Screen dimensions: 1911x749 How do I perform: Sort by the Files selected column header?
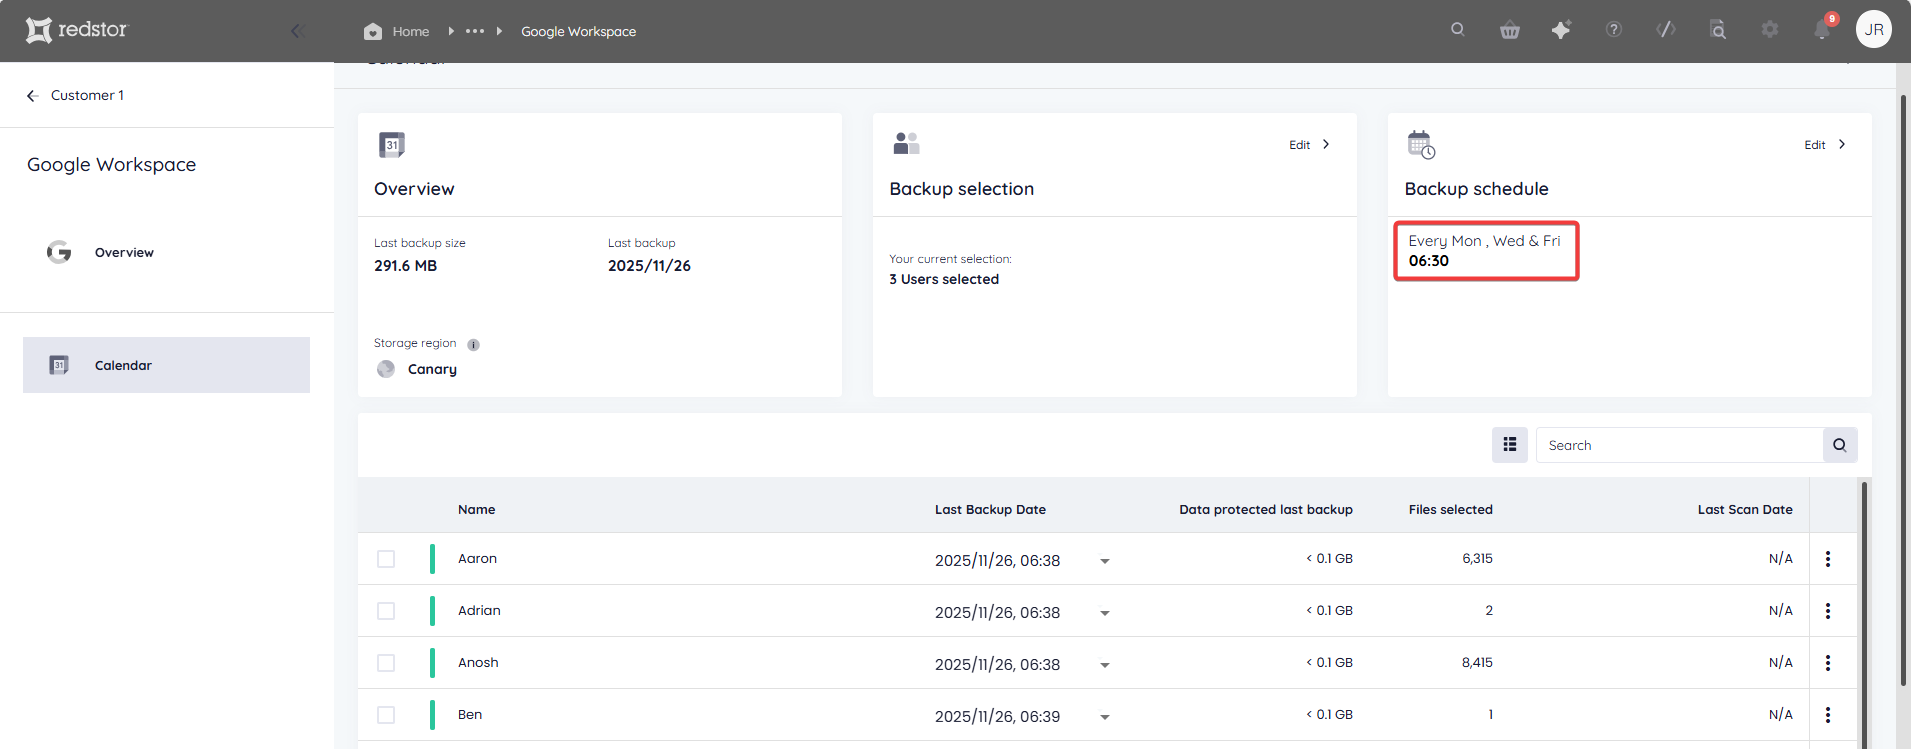pyautogui.click(x=1450, y=509)
